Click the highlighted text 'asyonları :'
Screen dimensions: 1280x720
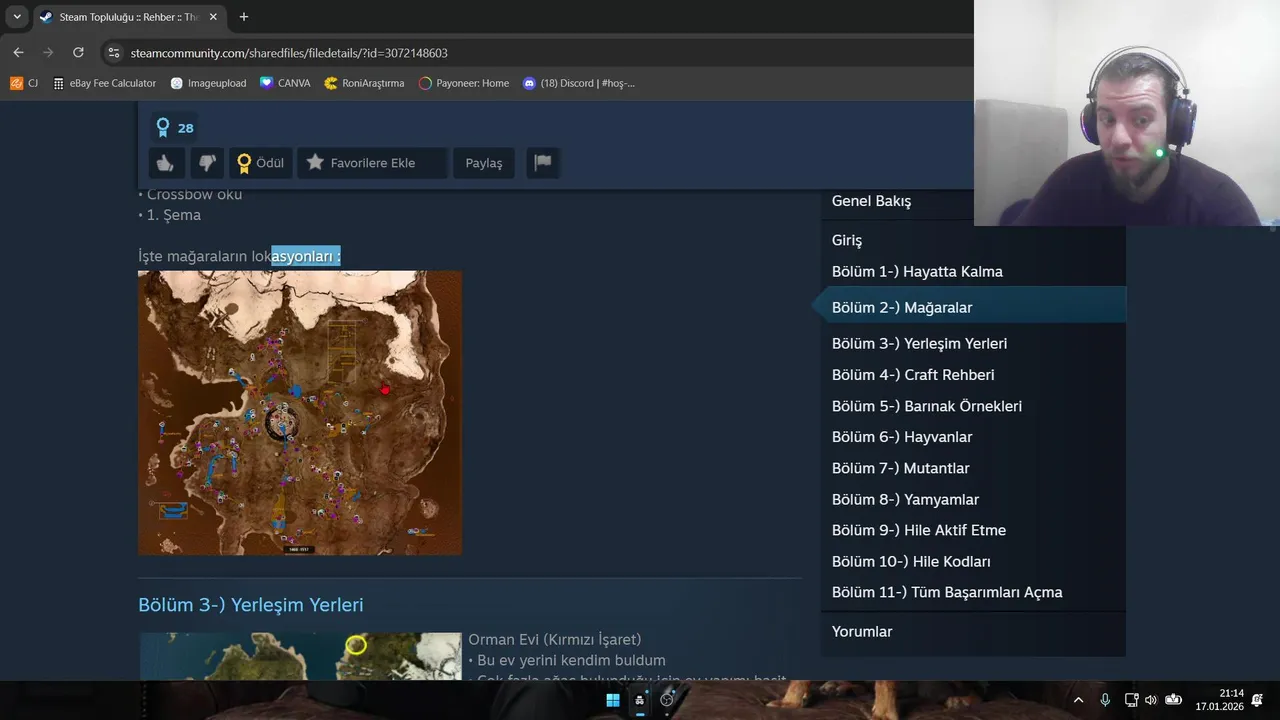(306, 257)
